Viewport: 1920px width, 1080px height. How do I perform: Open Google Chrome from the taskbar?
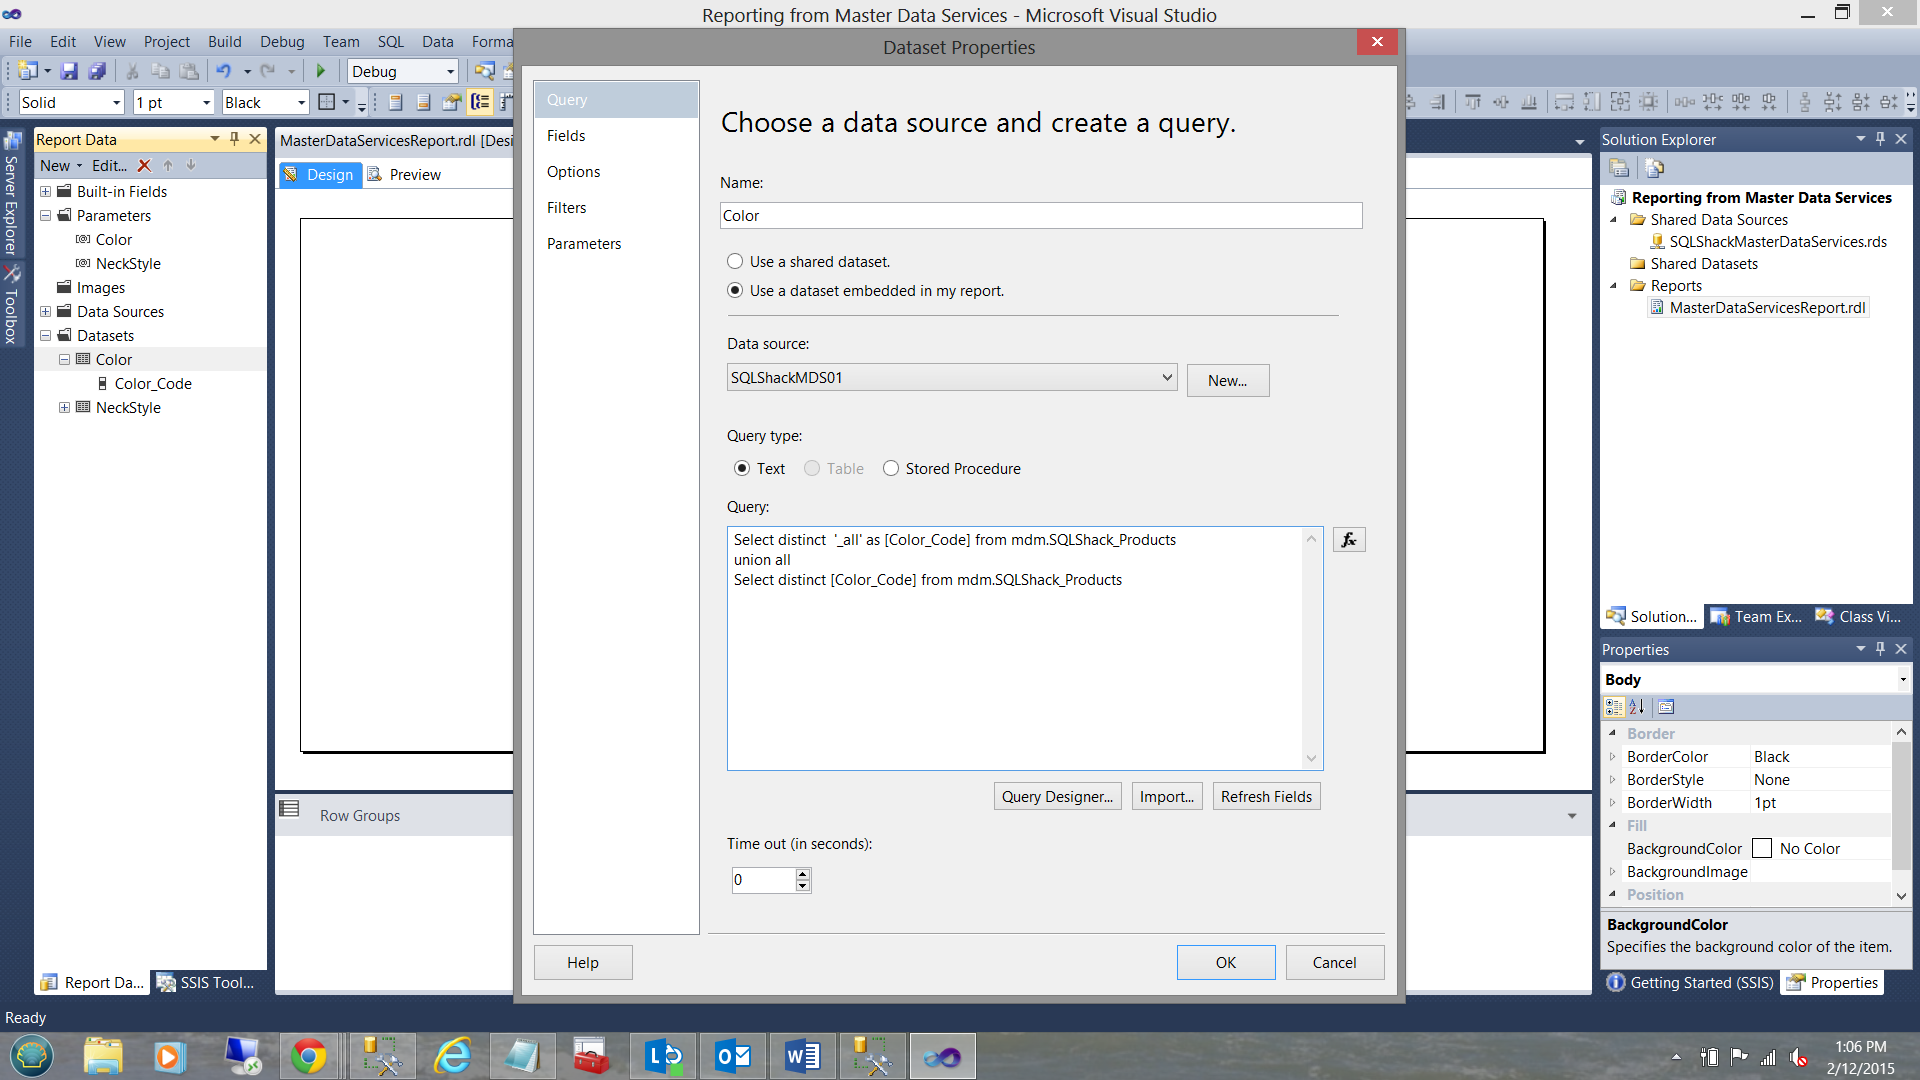[x=308, y=1056]
